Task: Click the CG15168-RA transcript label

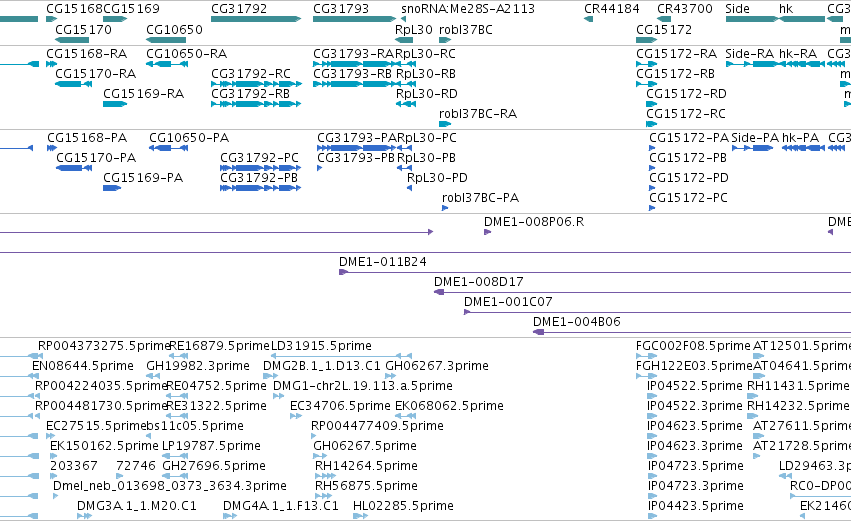Action: 86,54
